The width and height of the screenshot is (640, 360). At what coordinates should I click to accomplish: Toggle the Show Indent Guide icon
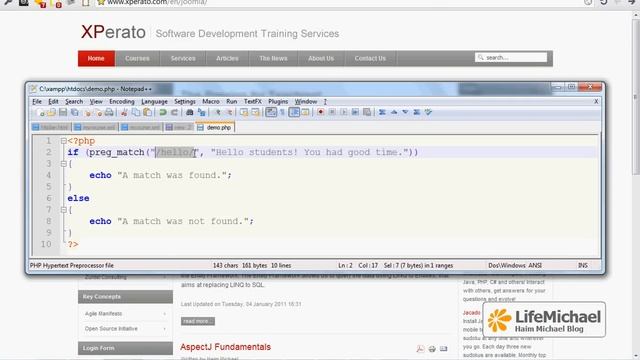click(x=294, y=112)
